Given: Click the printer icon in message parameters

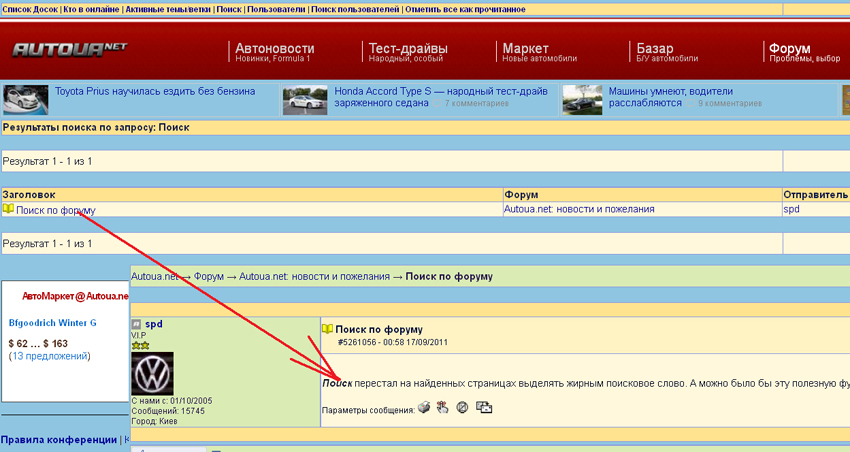Looking at the screenshot, I should point(424,408).
